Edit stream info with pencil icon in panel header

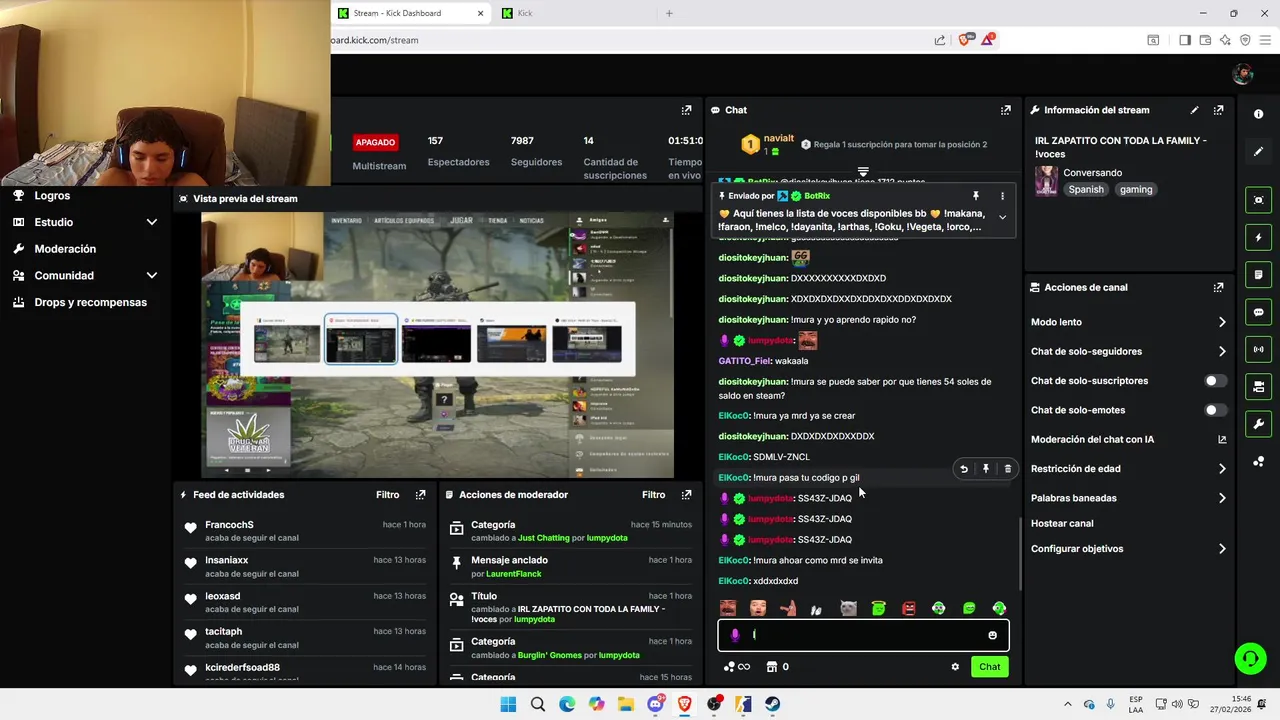(x=1194, y=110)
